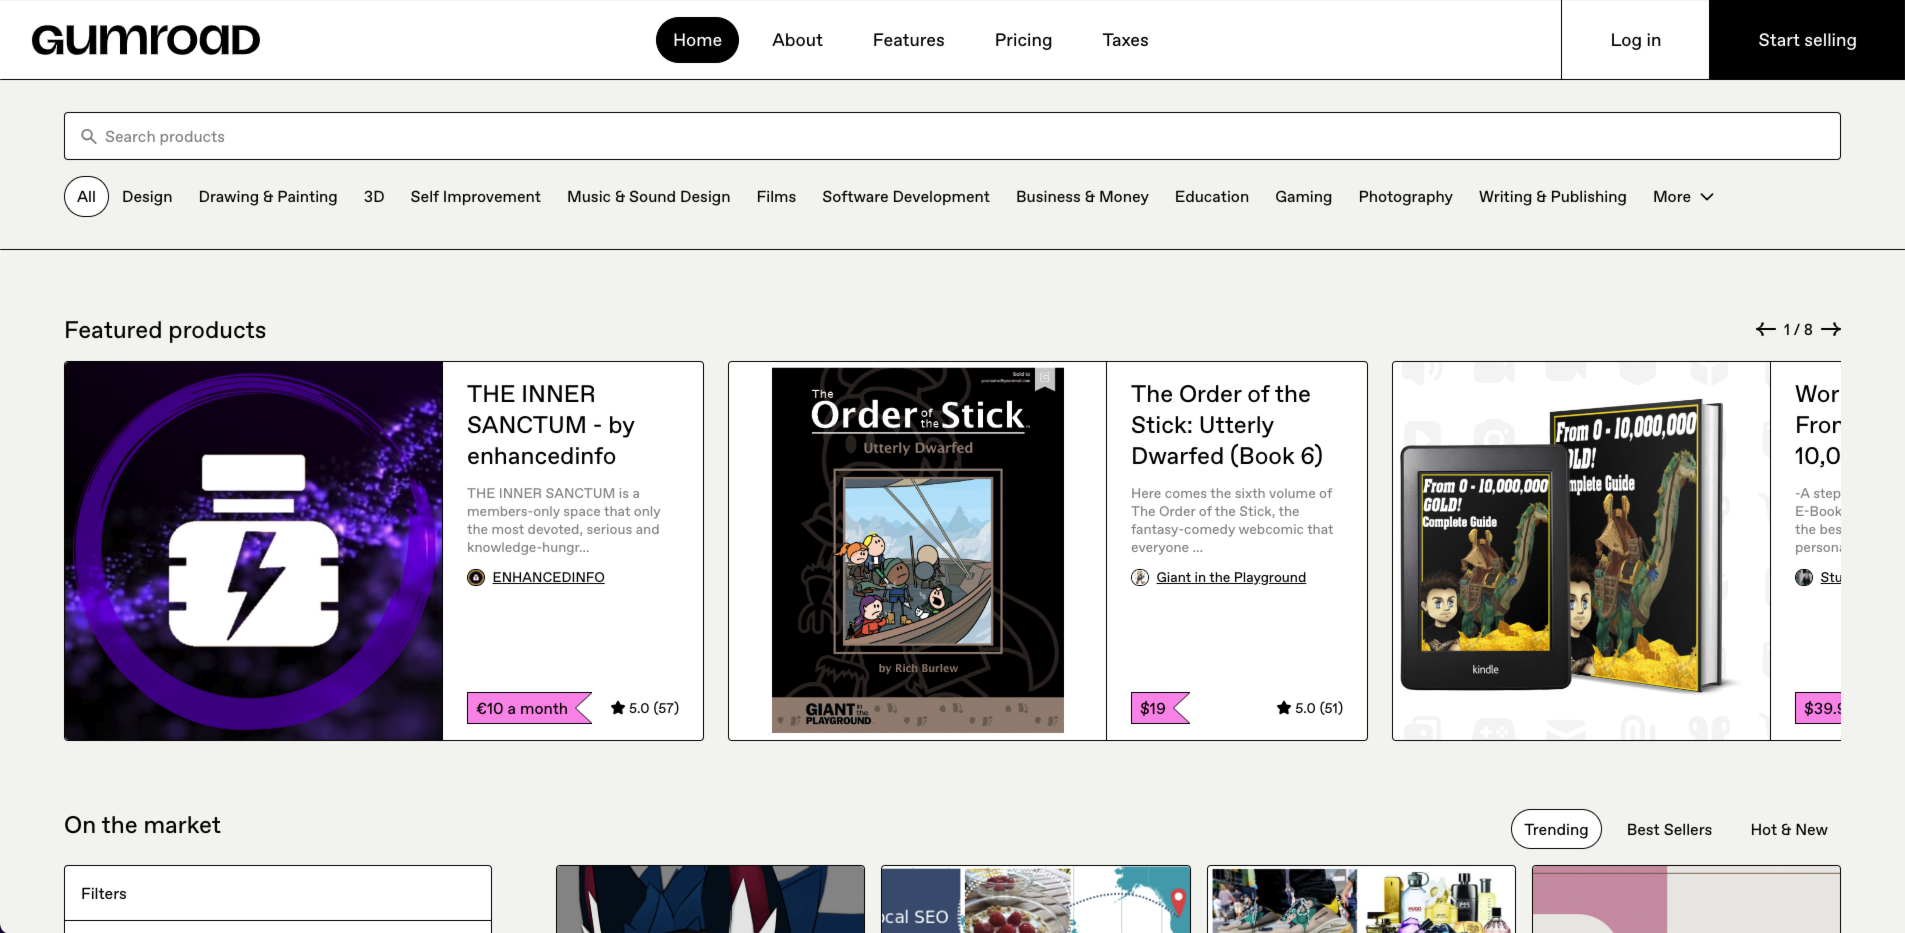Switch to Best Sellers tab
Screen dimensions: 1905x933
coord(1669,830)
